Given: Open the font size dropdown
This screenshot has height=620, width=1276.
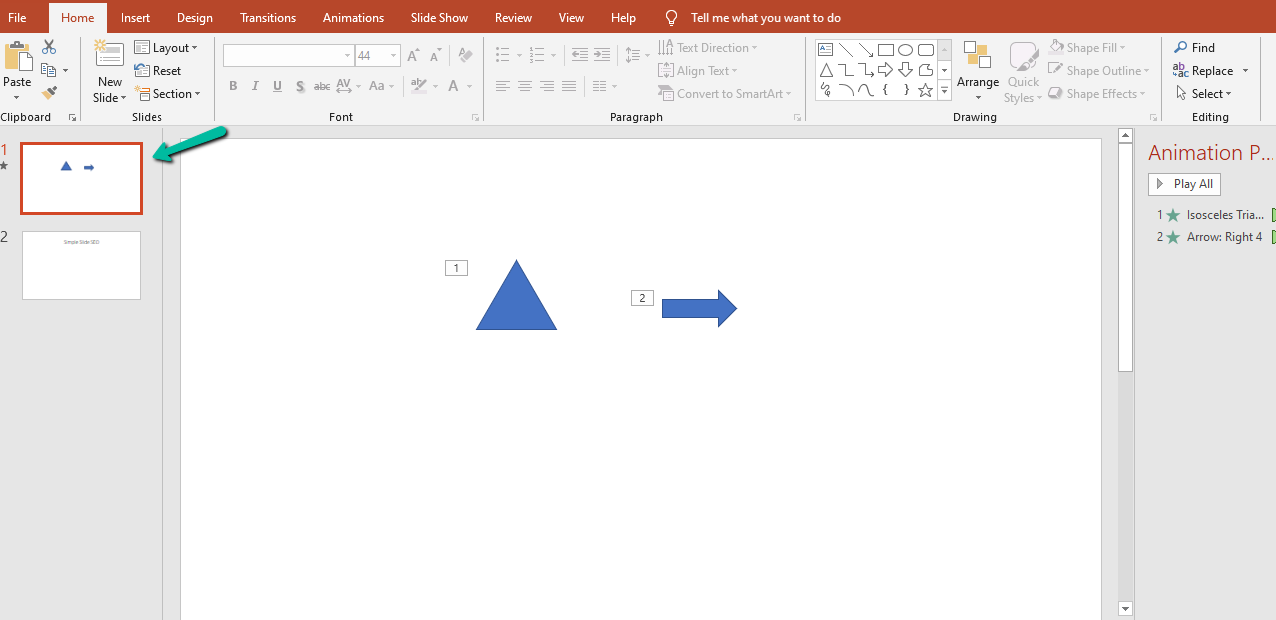Looking at the screenshot, I should [x=391, y=55].
